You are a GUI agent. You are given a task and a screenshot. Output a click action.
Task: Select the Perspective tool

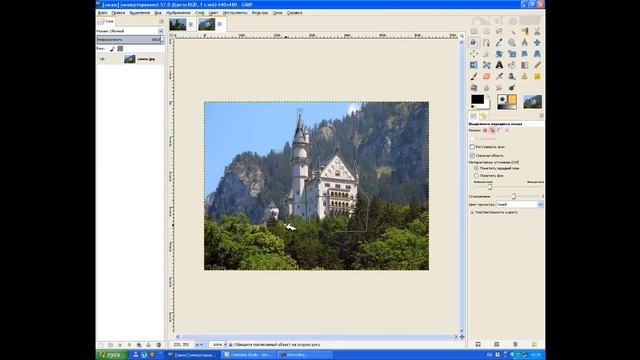point(537,53)
